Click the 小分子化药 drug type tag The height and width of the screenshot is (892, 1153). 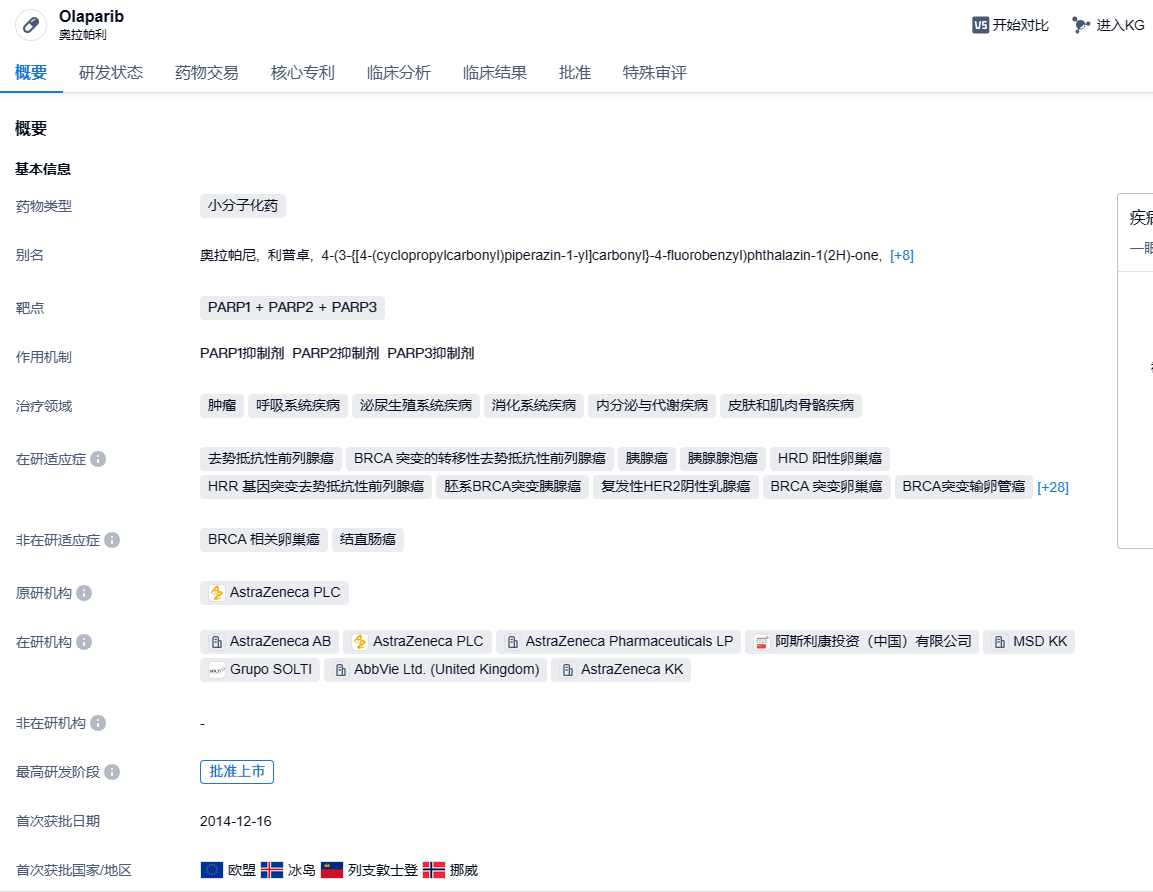click(243, 206)
